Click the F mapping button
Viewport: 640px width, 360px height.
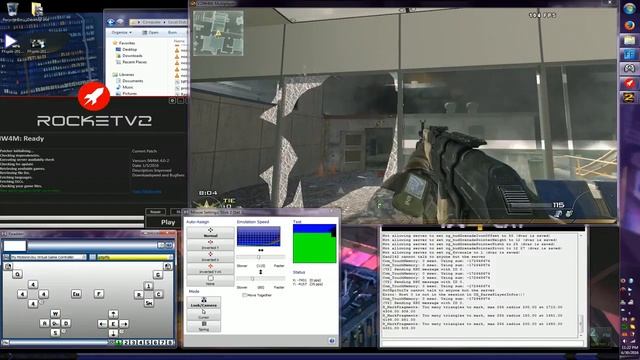(99, 294)
